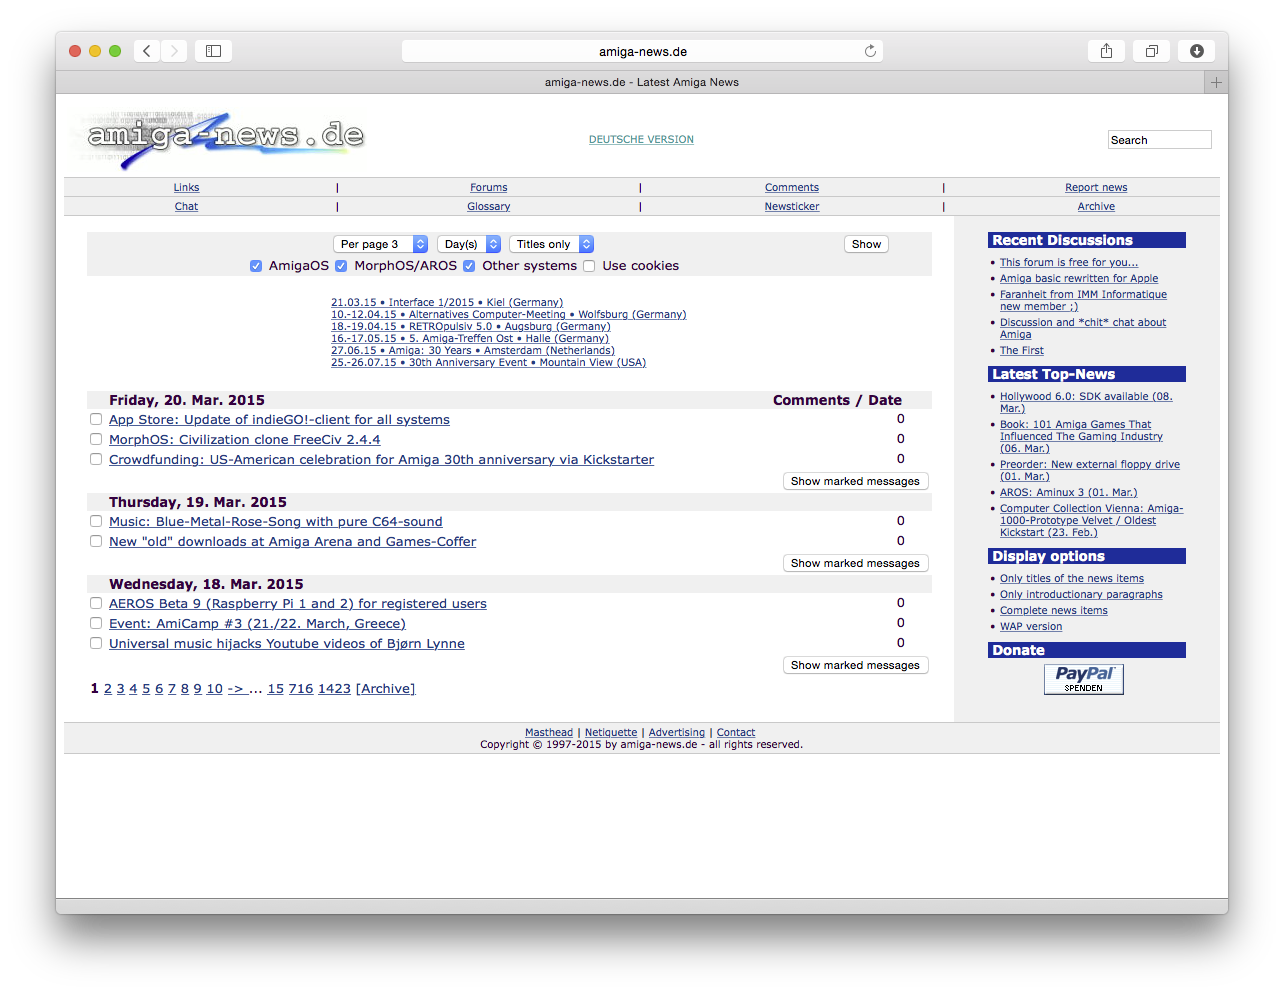Viewport: 1284px width, 994px height.
Task: Click Show marked messages under Friday news
Action: coord(855,481)
